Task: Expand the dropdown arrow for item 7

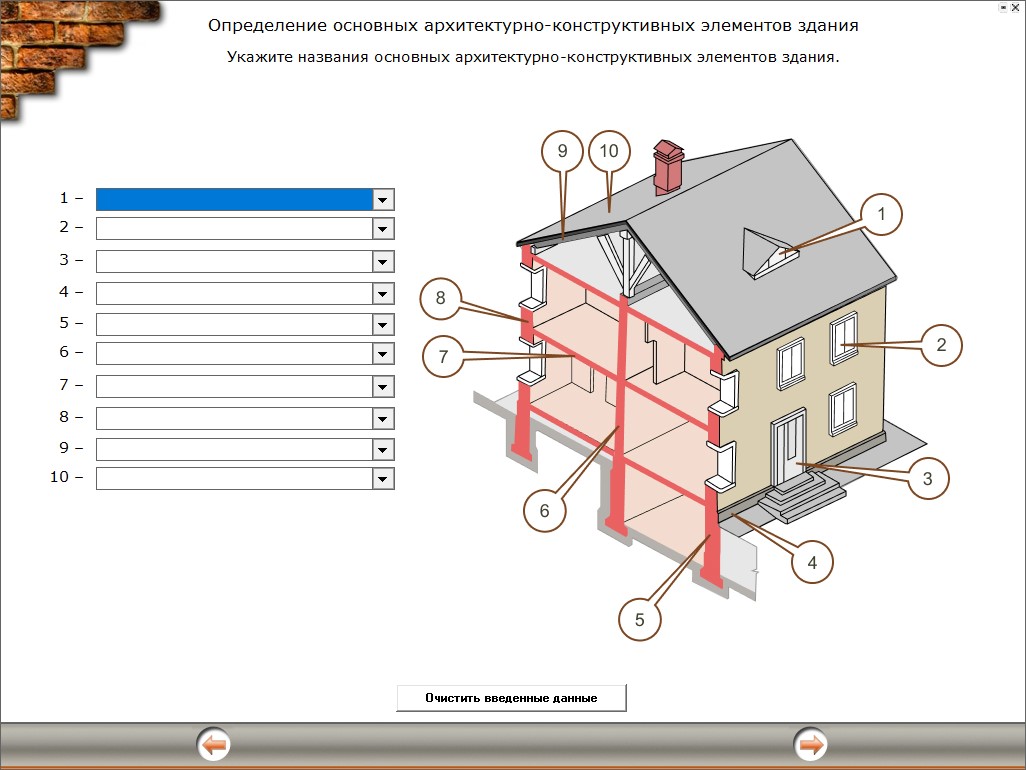Action: (x=382, y=387)
